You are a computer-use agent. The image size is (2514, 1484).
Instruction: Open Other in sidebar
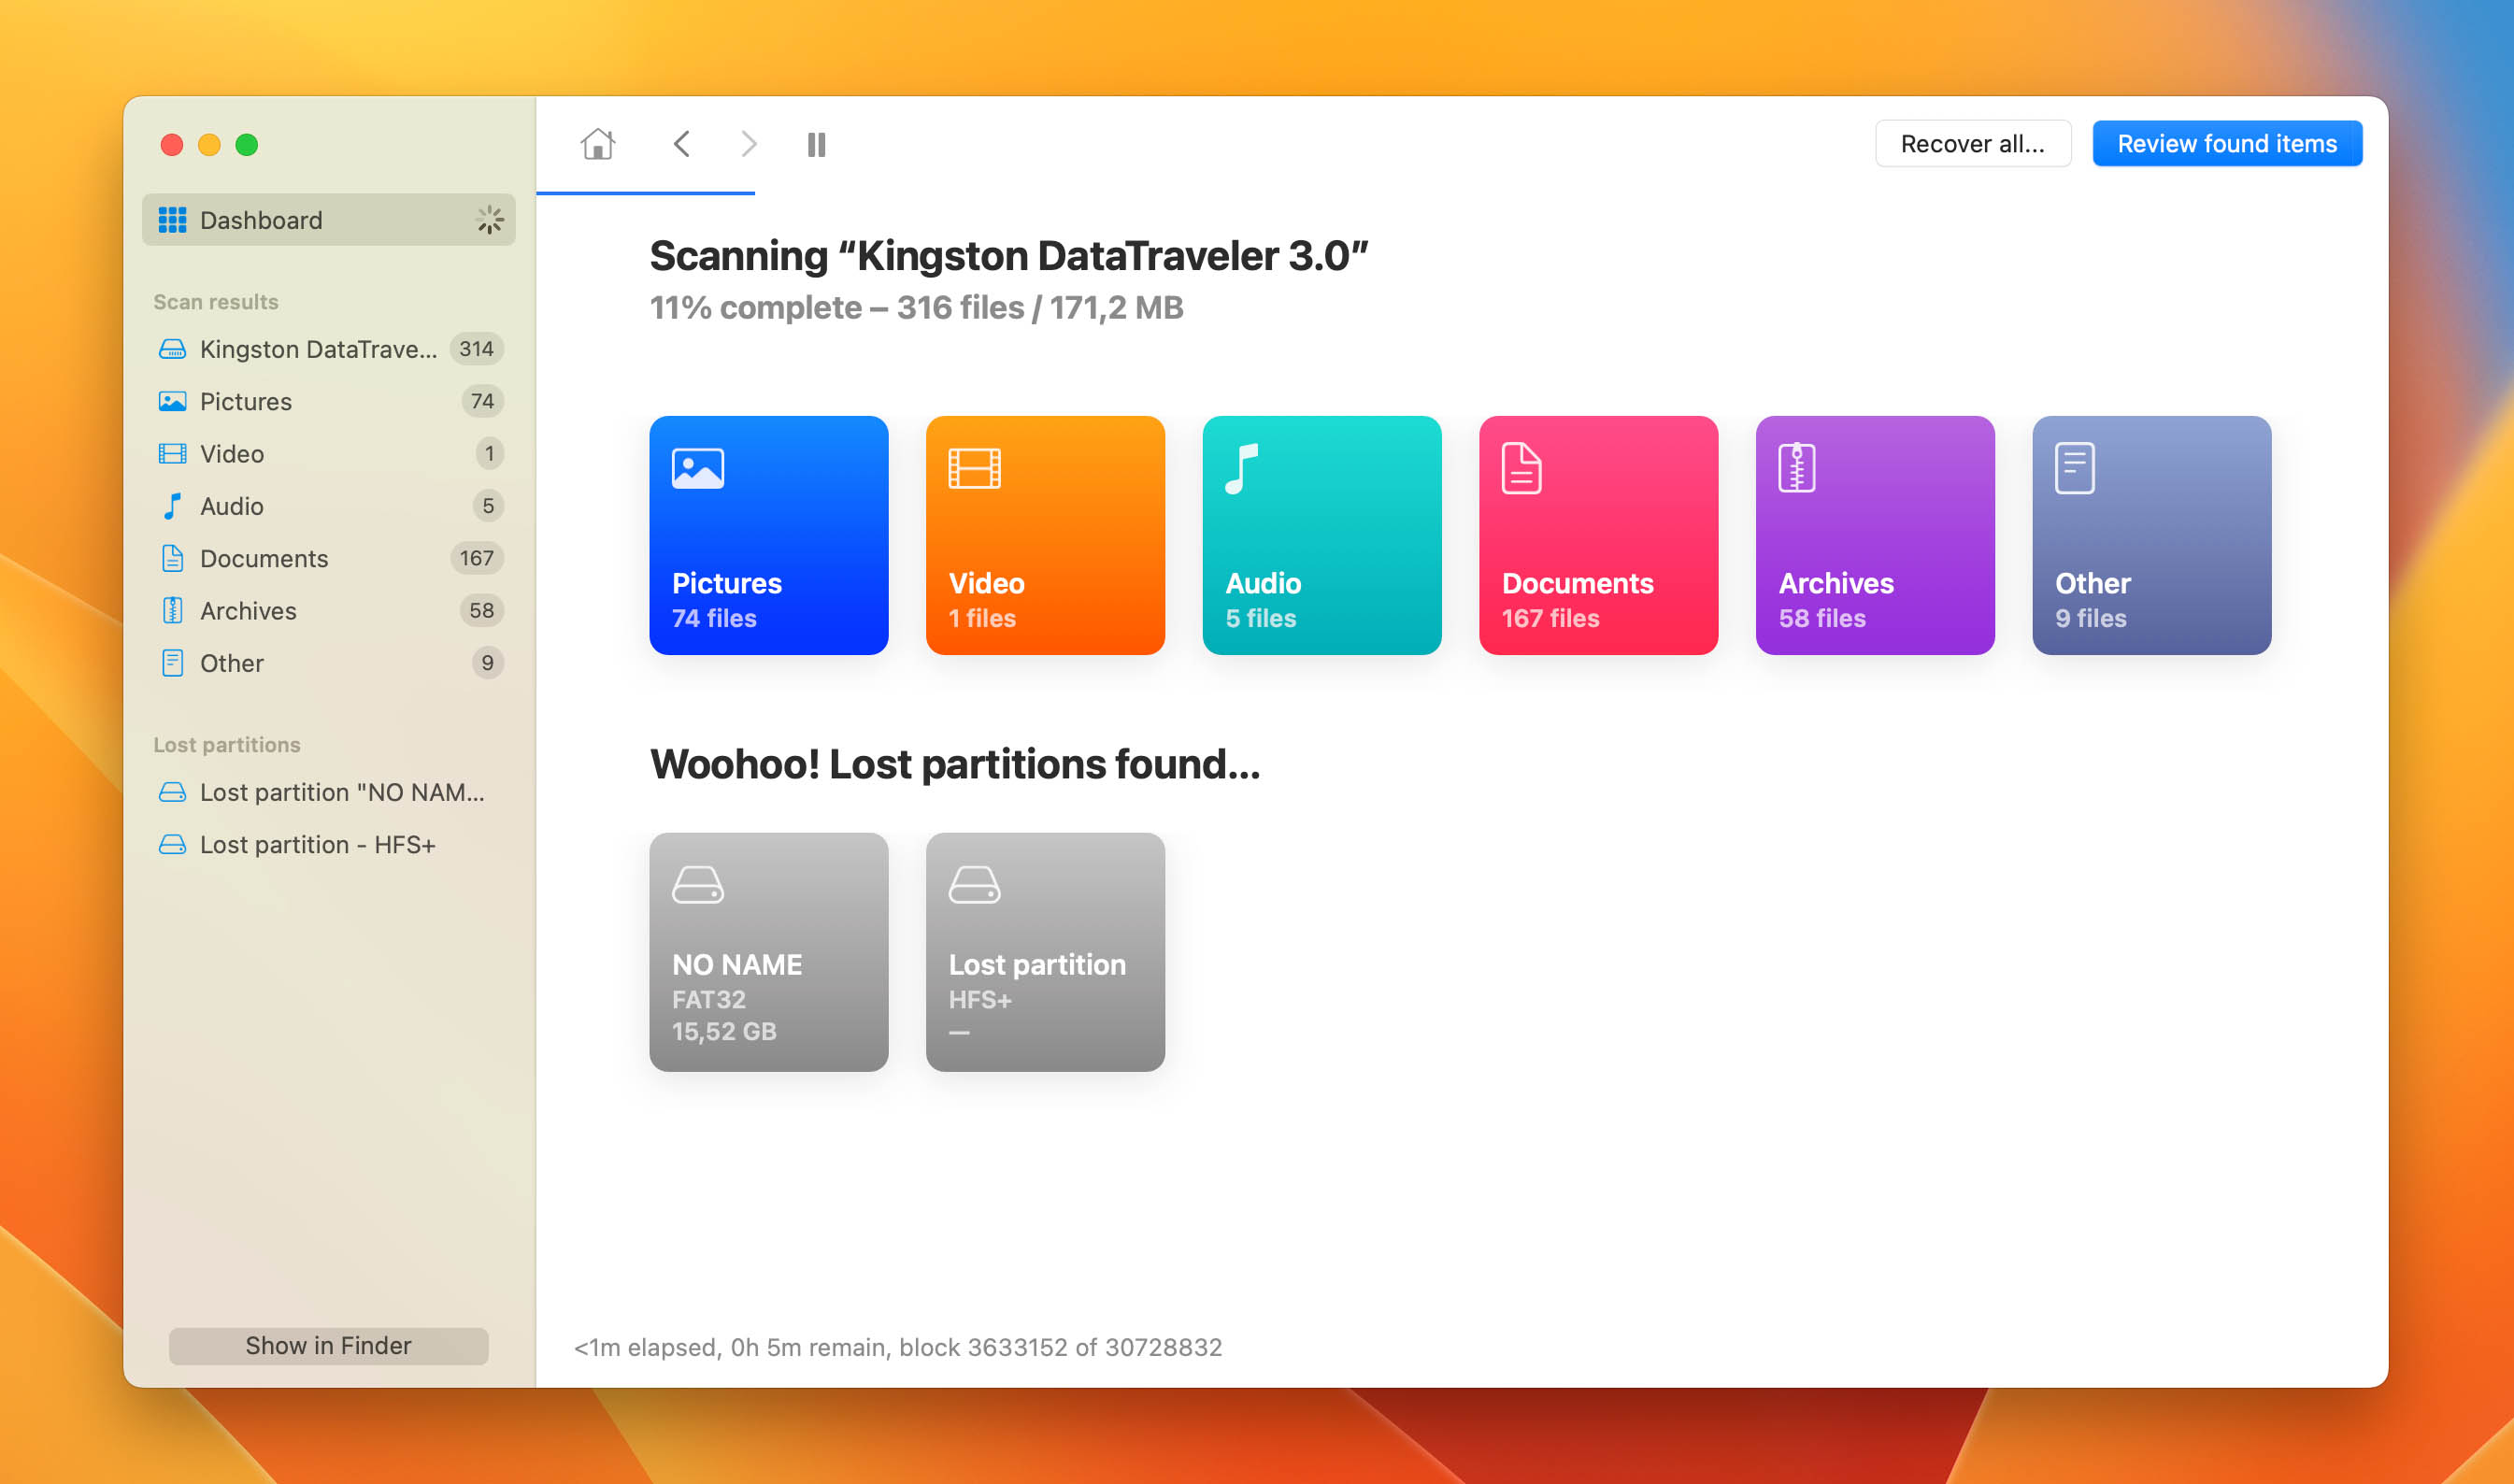point(328,663)
